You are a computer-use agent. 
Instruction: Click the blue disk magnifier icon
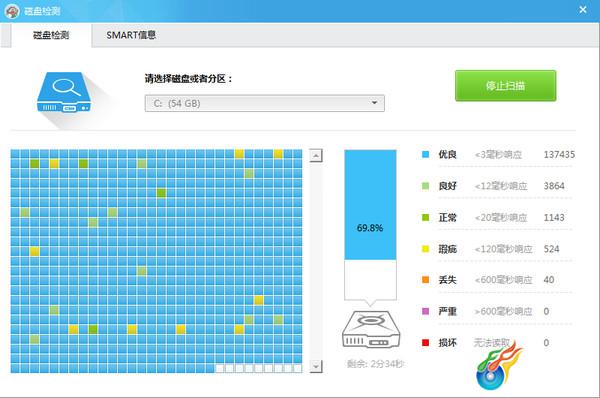coord(65,92)
